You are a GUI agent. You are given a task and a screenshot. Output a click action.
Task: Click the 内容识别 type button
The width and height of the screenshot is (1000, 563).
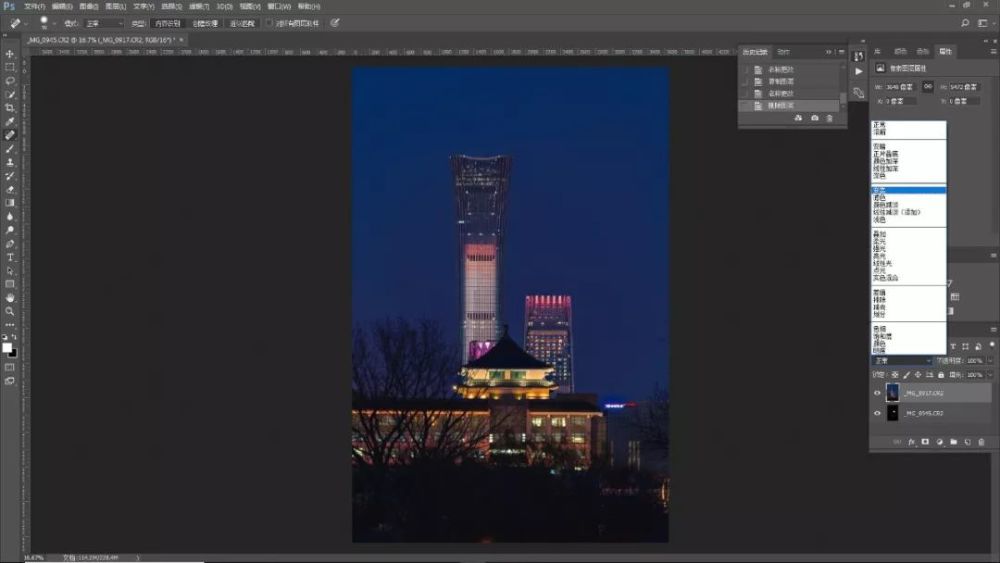click(168, 23)
